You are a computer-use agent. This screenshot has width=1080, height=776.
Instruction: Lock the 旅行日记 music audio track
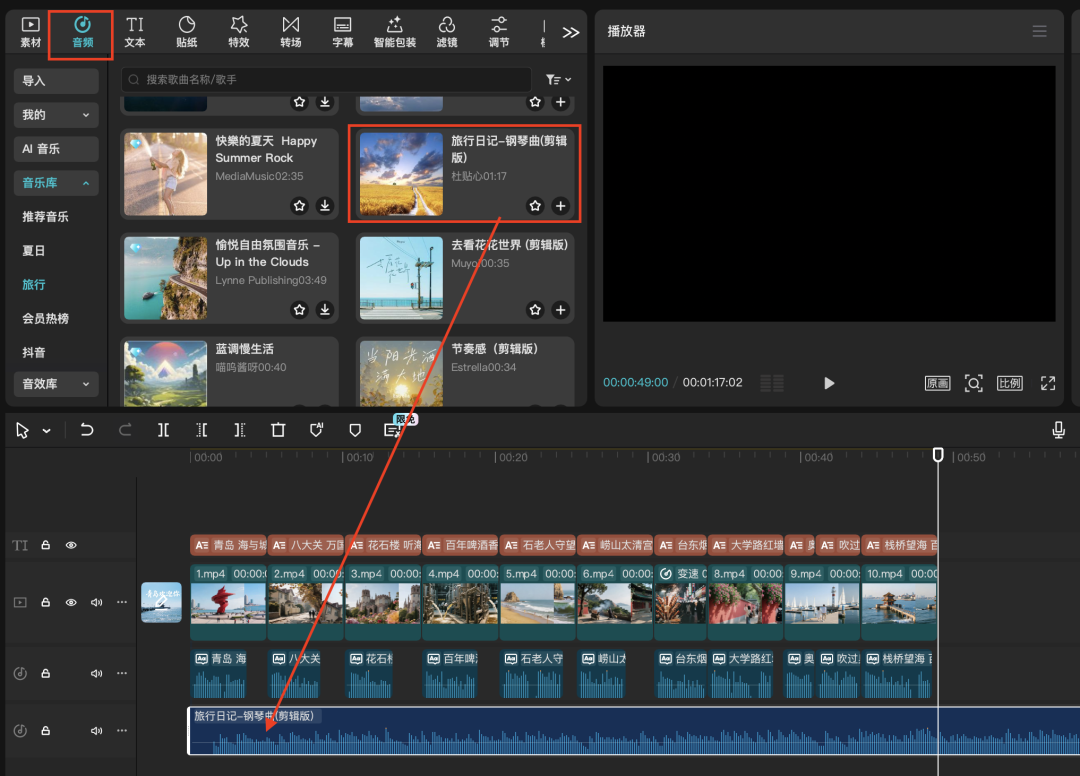(45, 731)
